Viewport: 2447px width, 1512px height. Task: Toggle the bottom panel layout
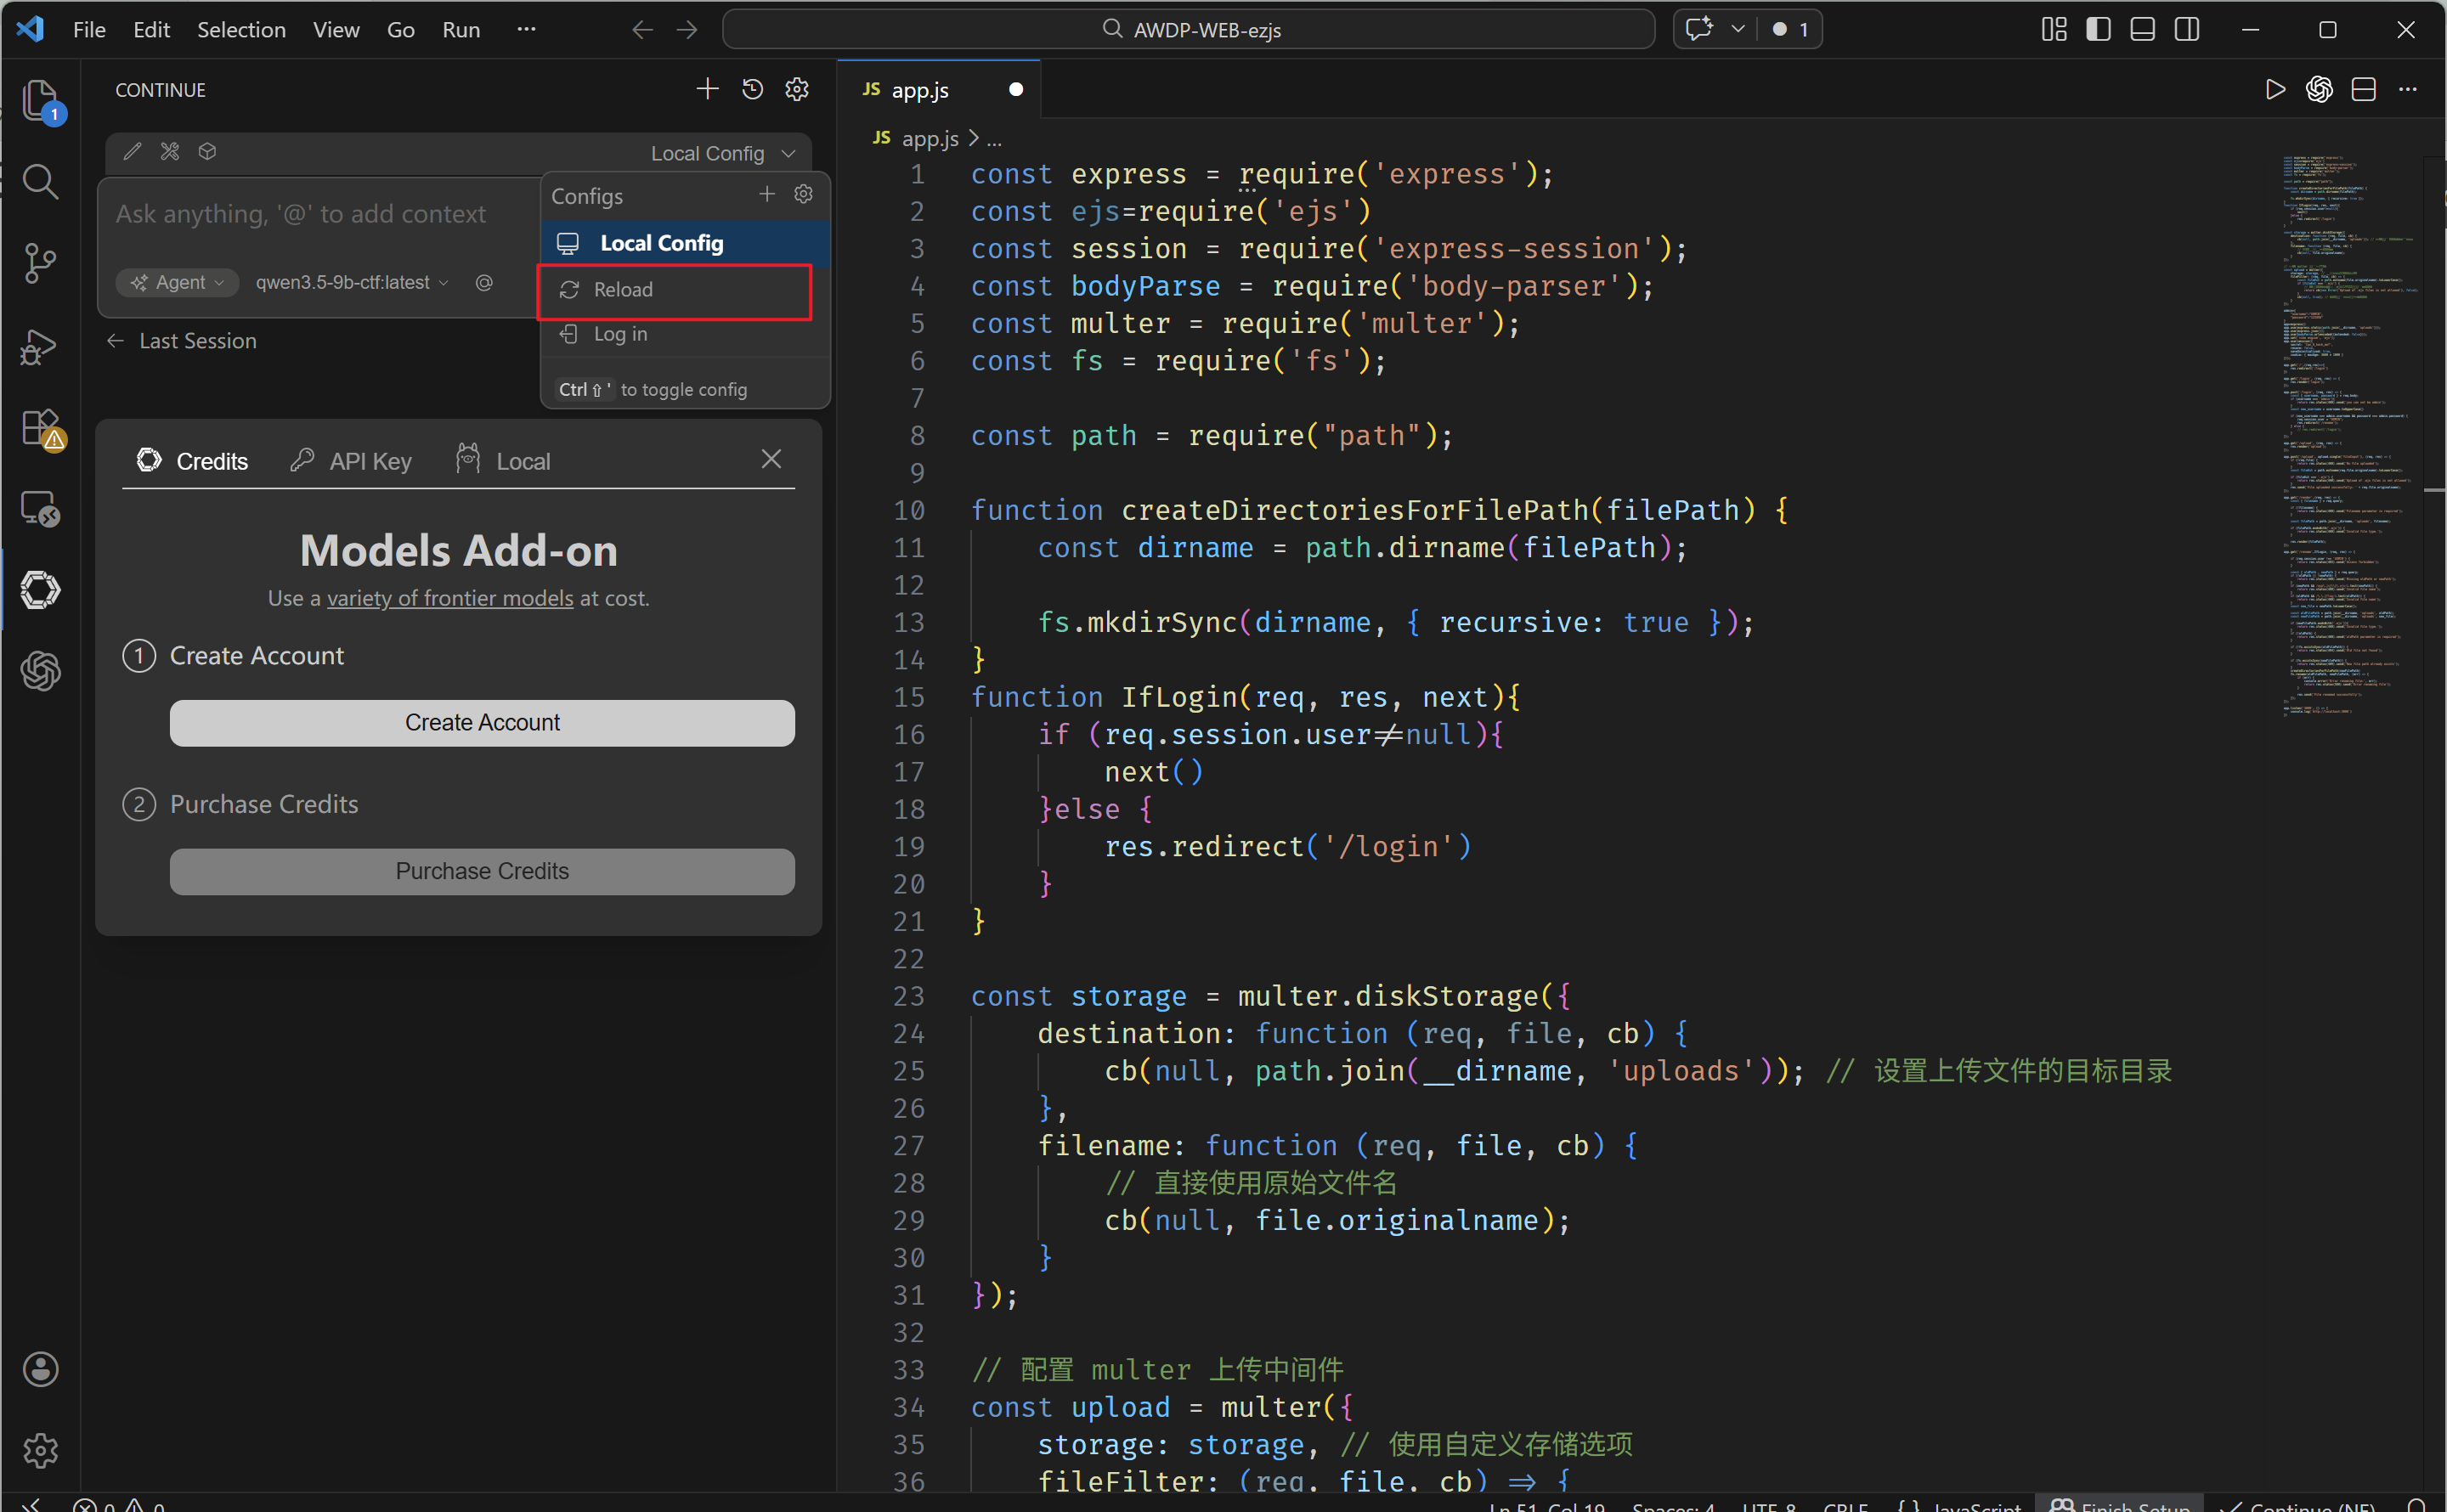(x=2142, y=30)
